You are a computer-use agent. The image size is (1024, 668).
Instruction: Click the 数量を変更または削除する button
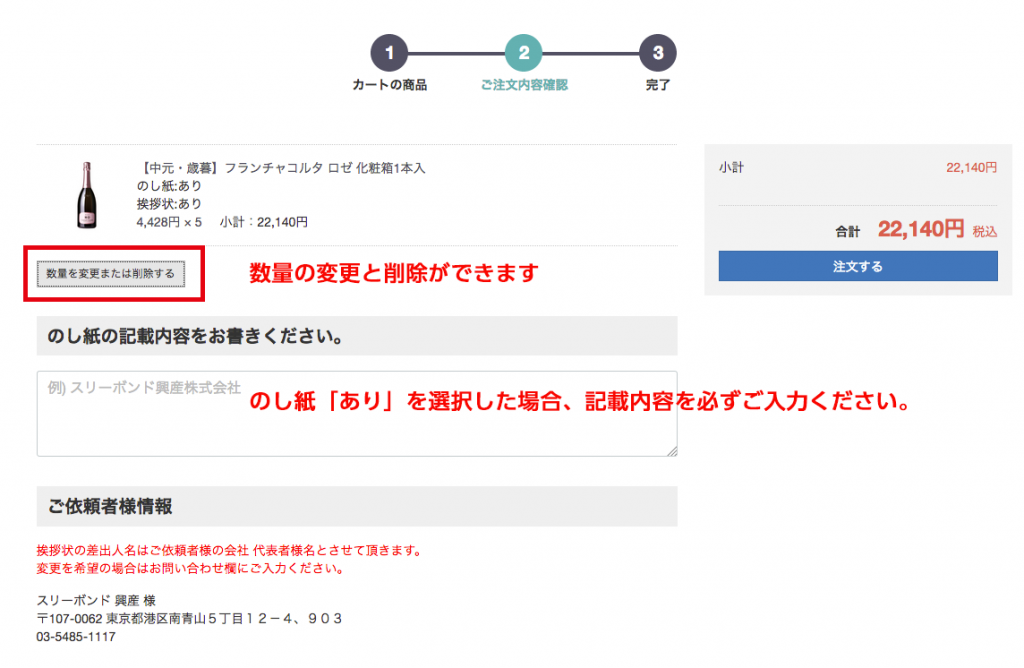click(110, 273)
